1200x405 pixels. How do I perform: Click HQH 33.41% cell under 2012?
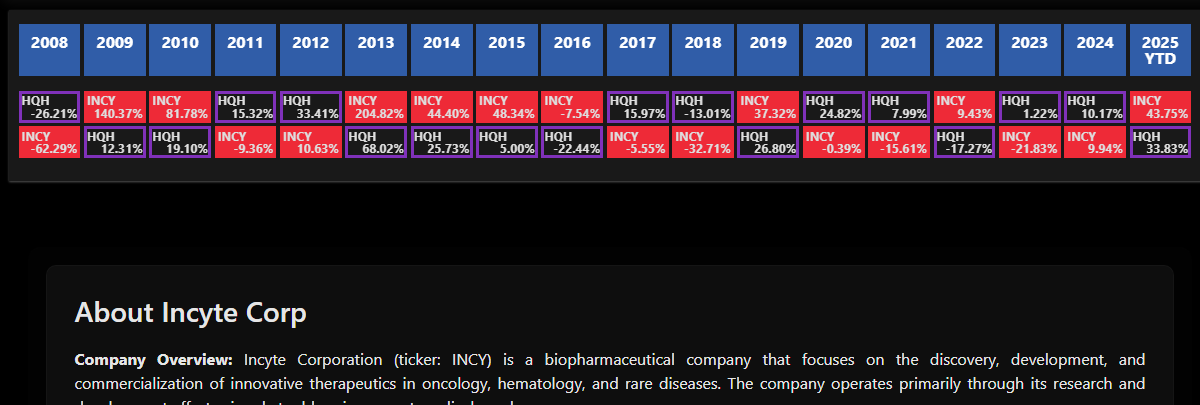(x=310, y=107)
